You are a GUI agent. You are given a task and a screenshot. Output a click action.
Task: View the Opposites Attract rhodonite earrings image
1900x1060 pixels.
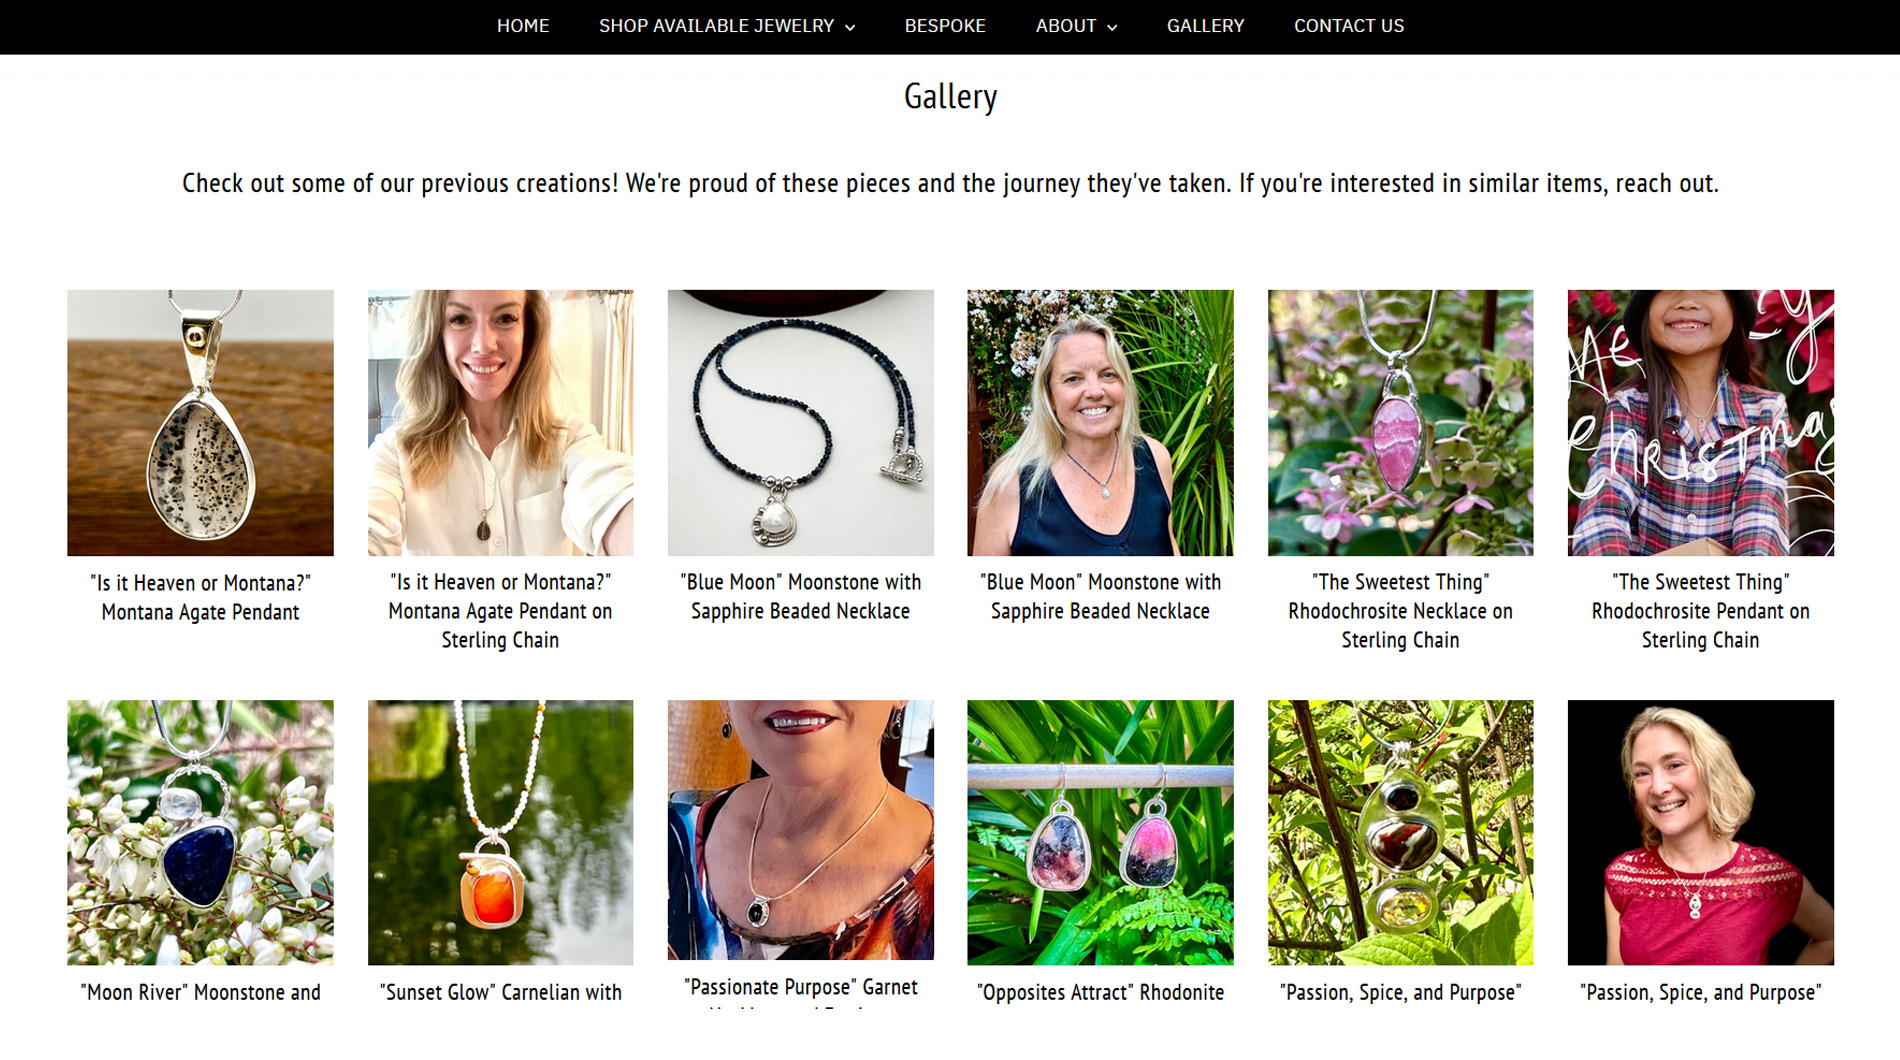tap(1100, 832)
